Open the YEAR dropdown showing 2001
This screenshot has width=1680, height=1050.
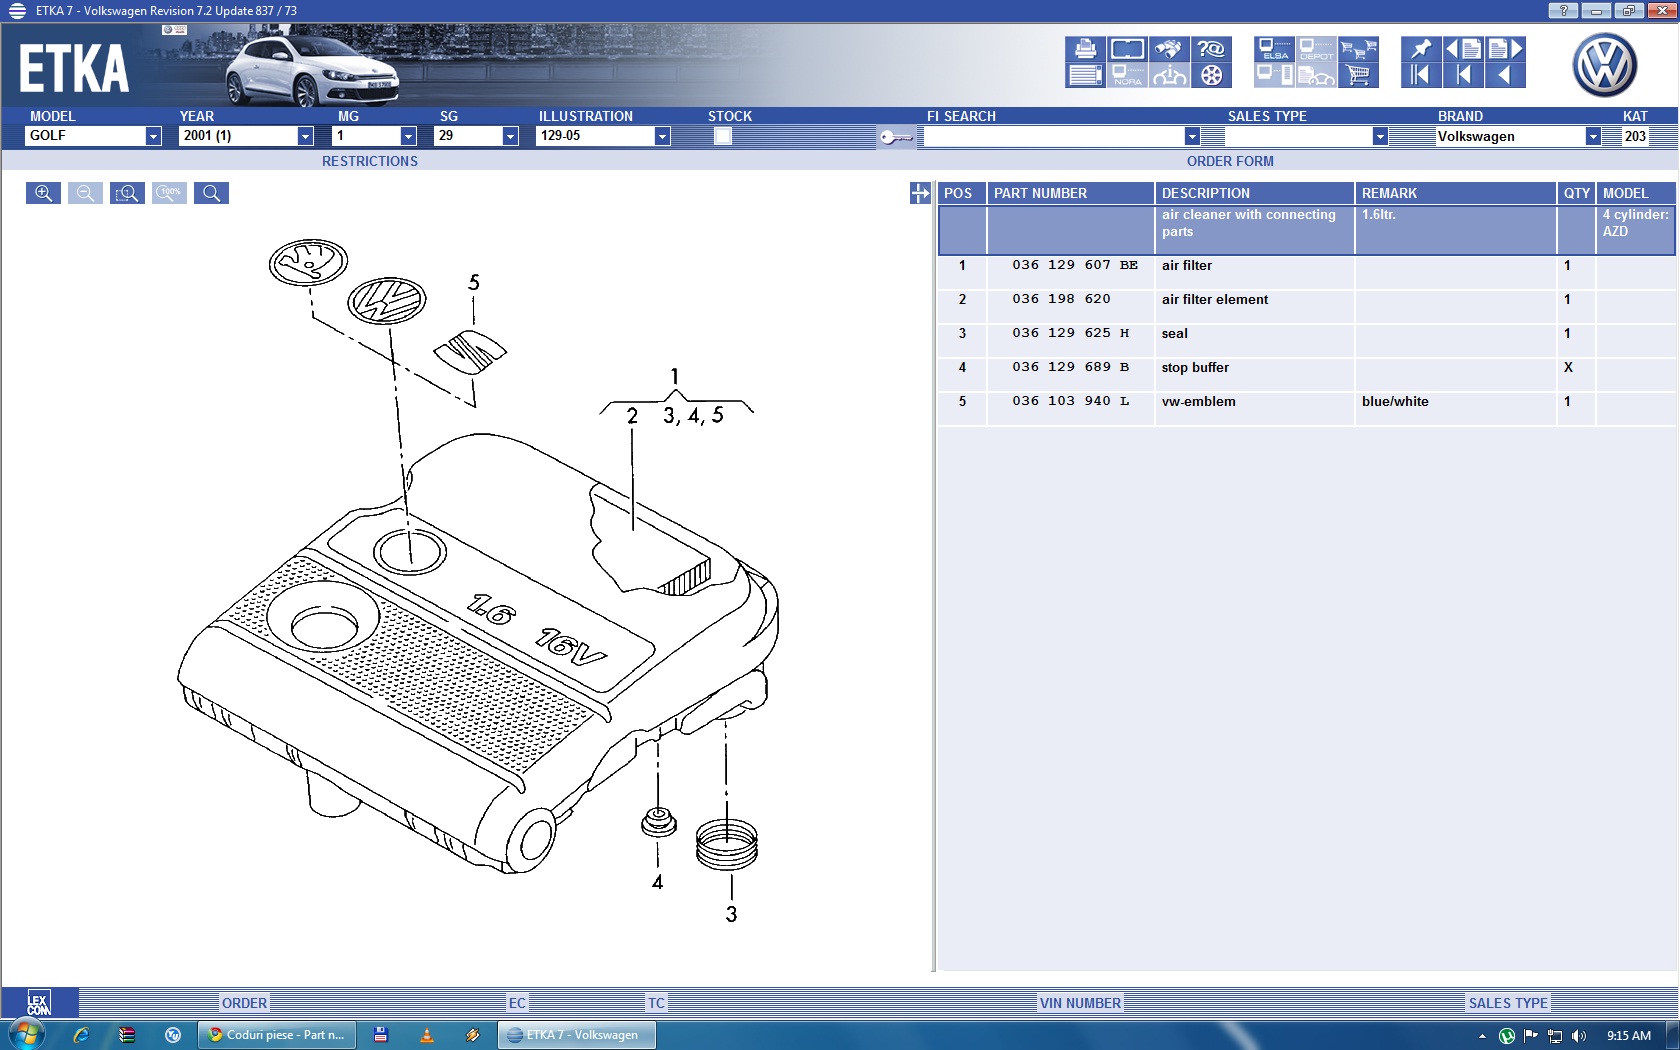click(x=305, y=136)
